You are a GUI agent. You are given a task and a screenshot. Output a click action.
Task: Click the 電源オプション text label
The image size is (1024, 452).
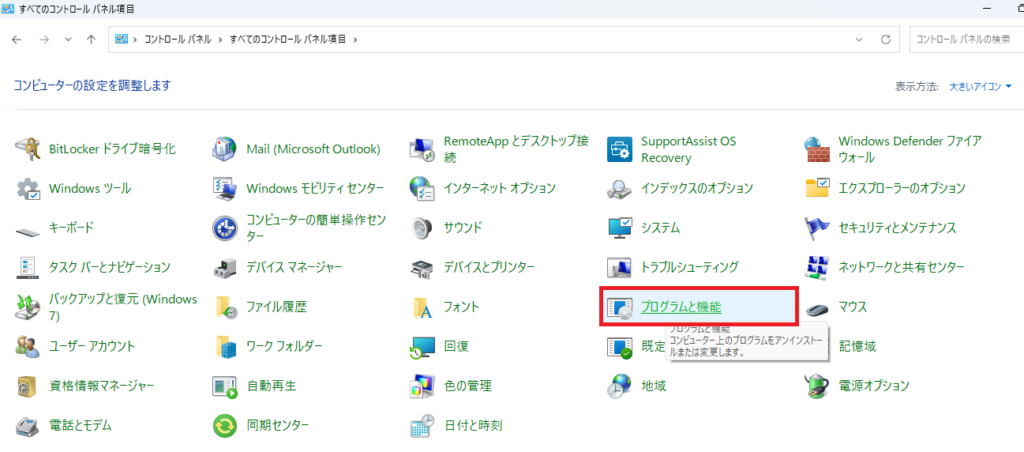pyautogui.click(x=874, y=385)
